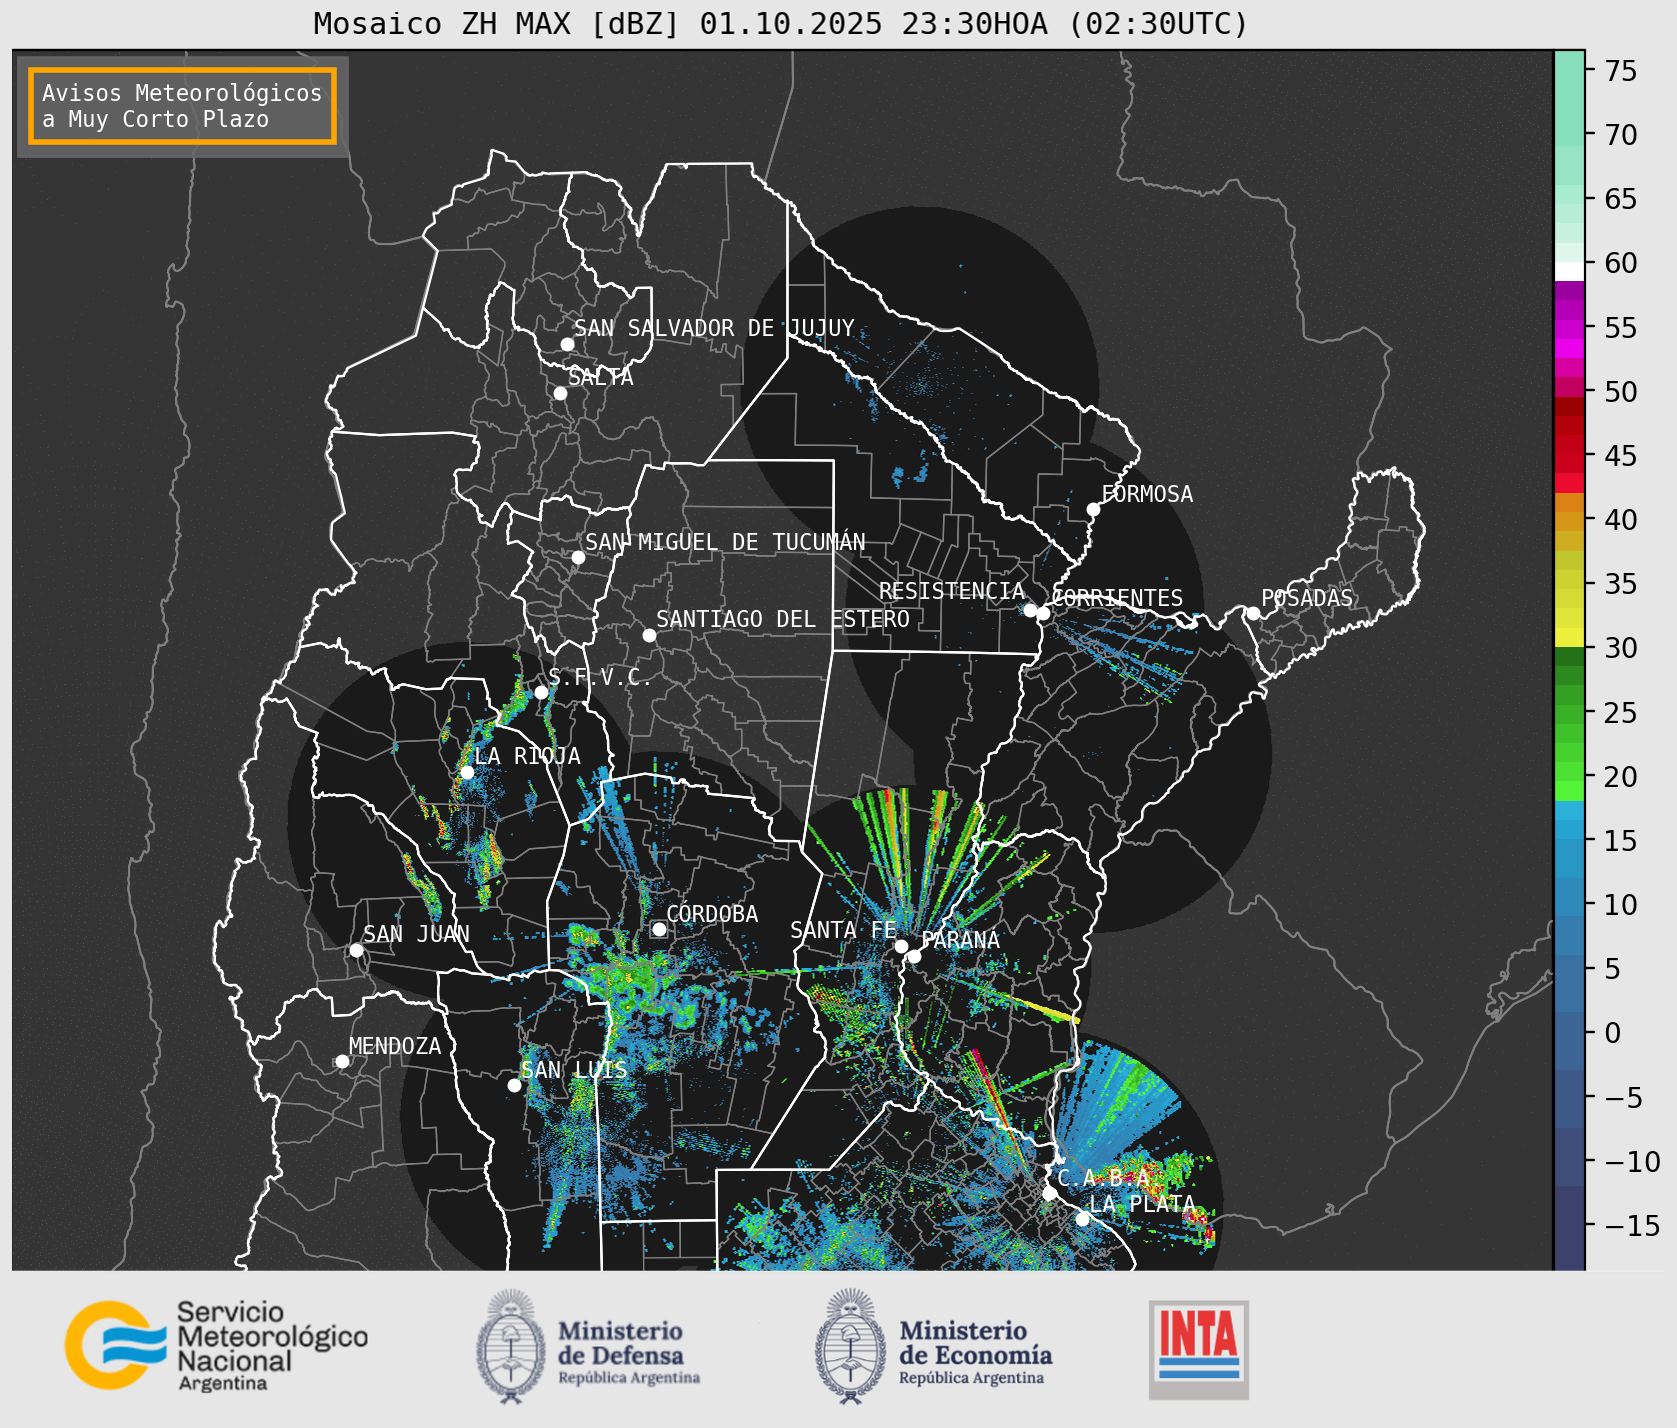Click the SAN LUIS city label
Viewport: 1677px width, 1428px height.
[574, 1070]
